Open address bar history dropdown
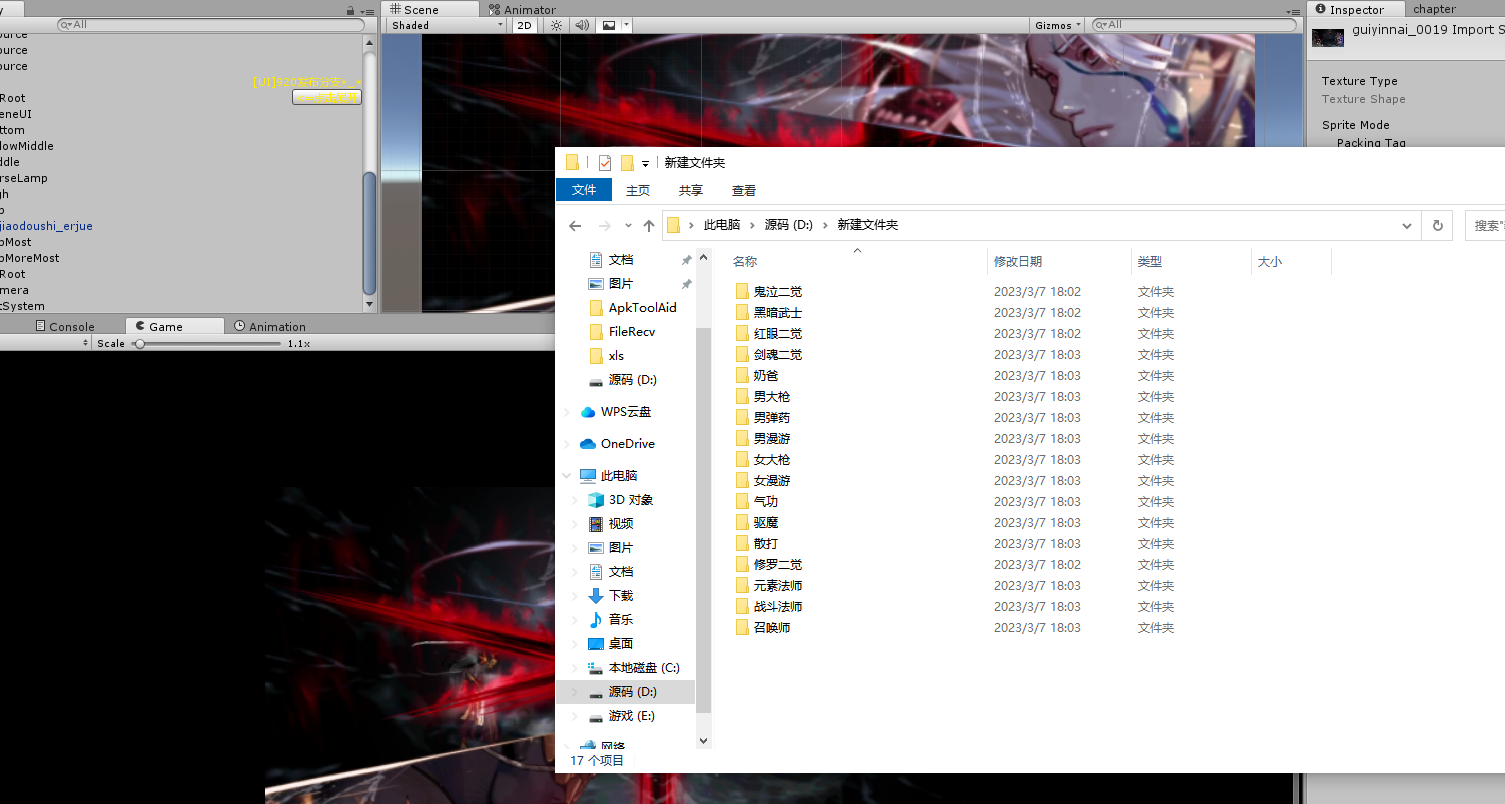This screenshot has height=804, width=1505. pyautogui.click(x=1407, y=226)
